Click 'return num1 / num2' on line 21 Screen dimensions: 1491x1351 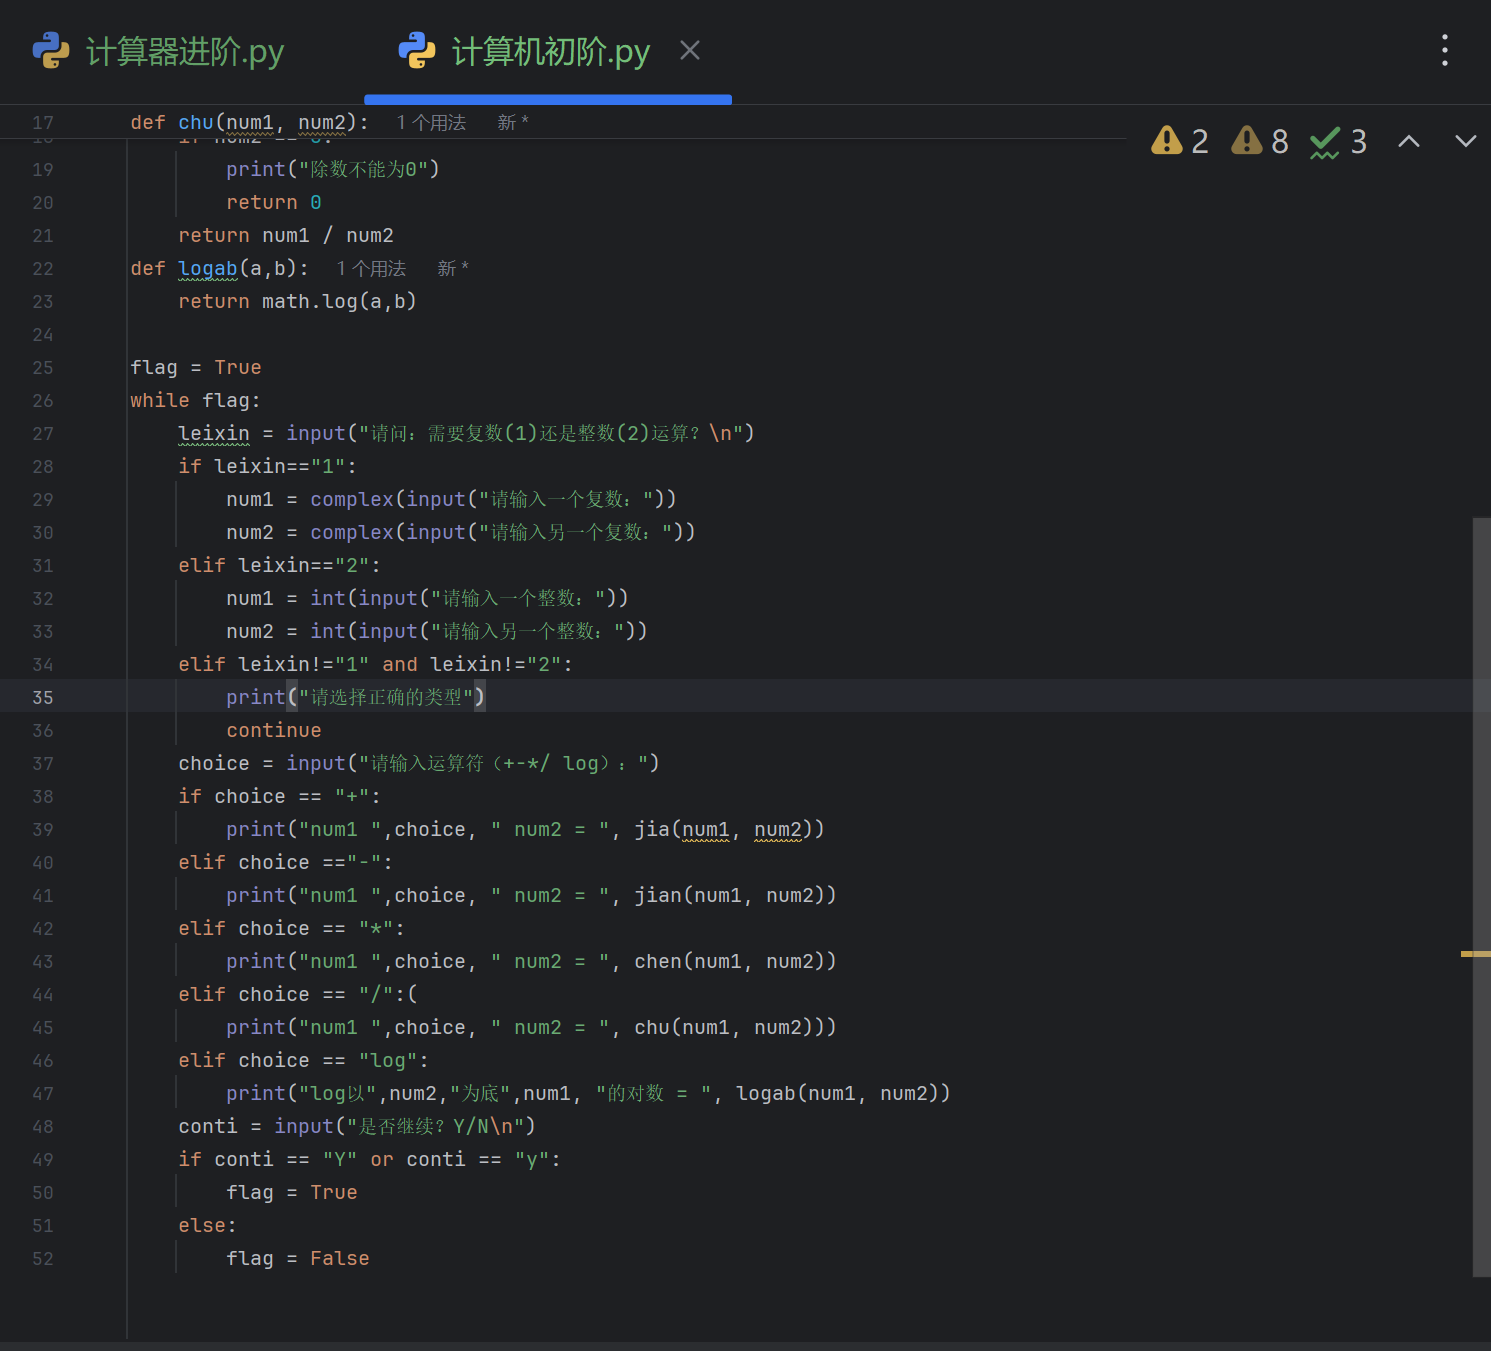[286, 235]
